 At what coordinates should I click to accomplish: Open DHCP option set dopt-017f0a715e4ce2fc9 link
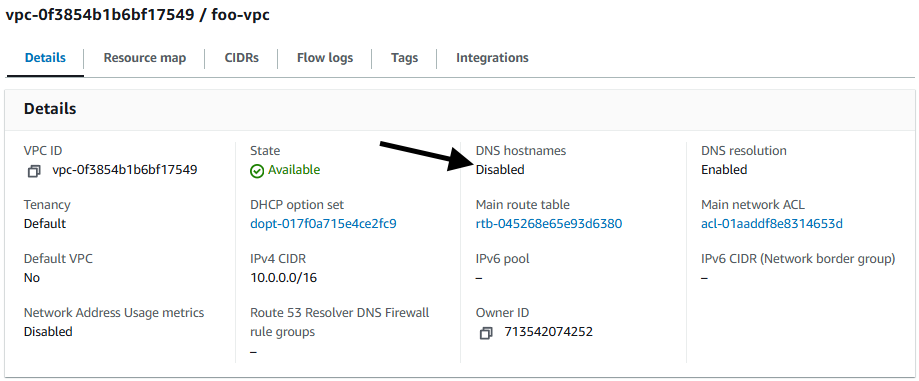[x=324, y=224]
